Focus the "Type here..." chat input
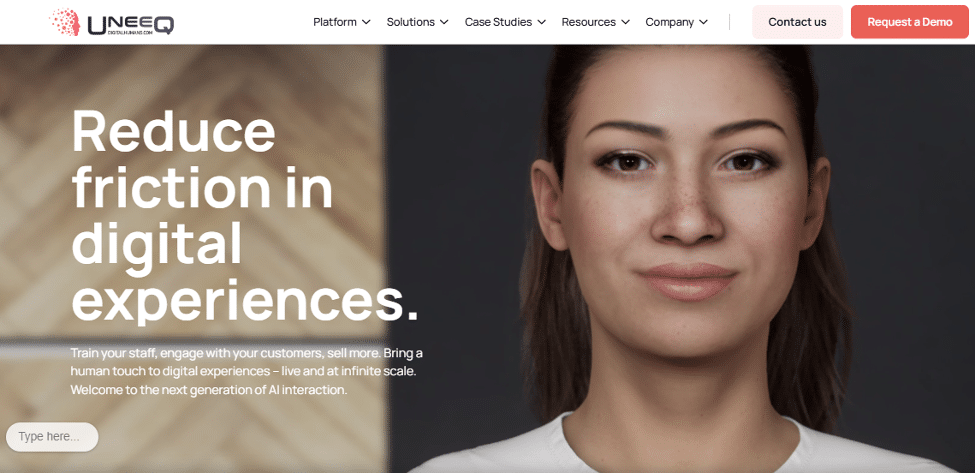This screenshot has height=474, width=977. (x=52, y=437)
